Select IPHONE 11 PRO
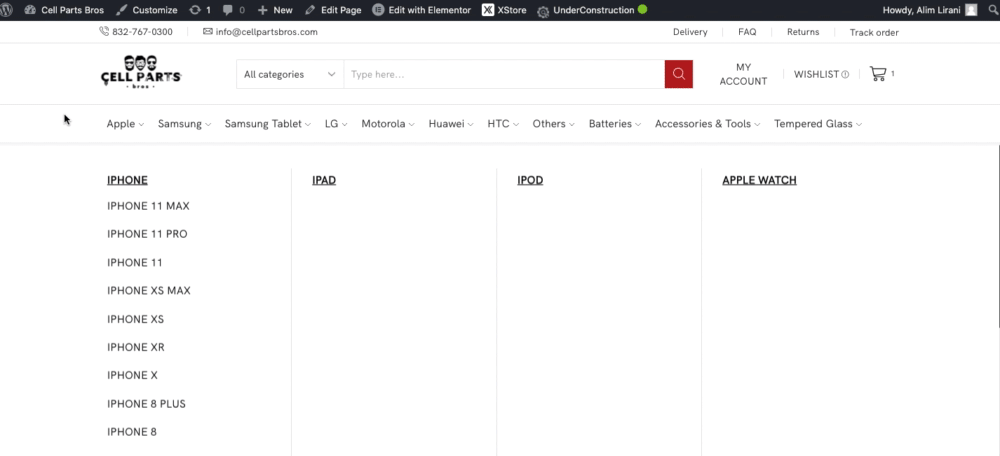Image resolution: width=1000 pixels, height=456 pixels. tap(147, 234)
